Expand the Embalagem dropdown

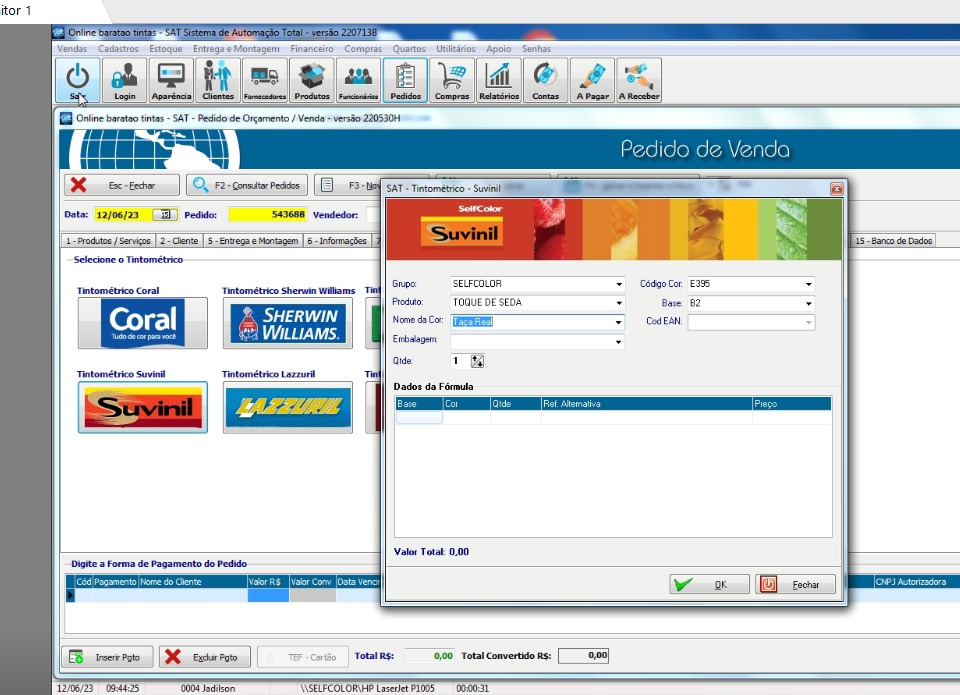pyautogui.click(x=620, y=341)
